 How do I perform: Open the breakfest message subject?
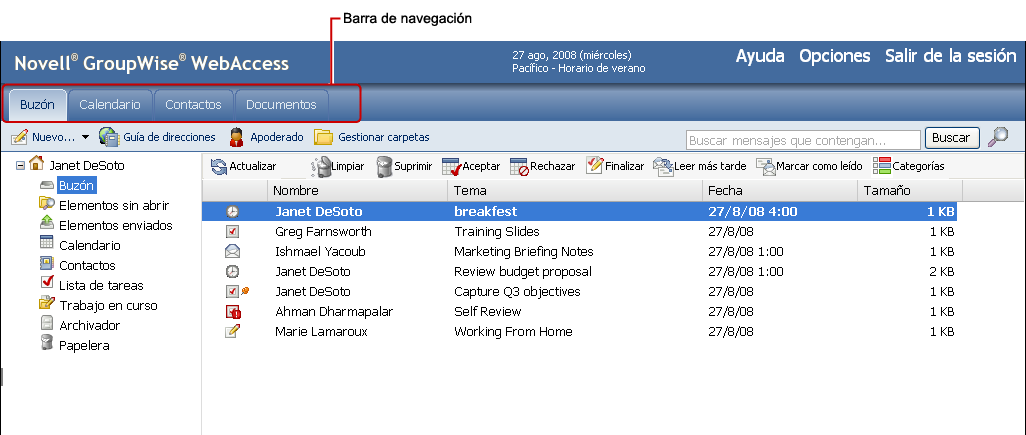(486, 212)
